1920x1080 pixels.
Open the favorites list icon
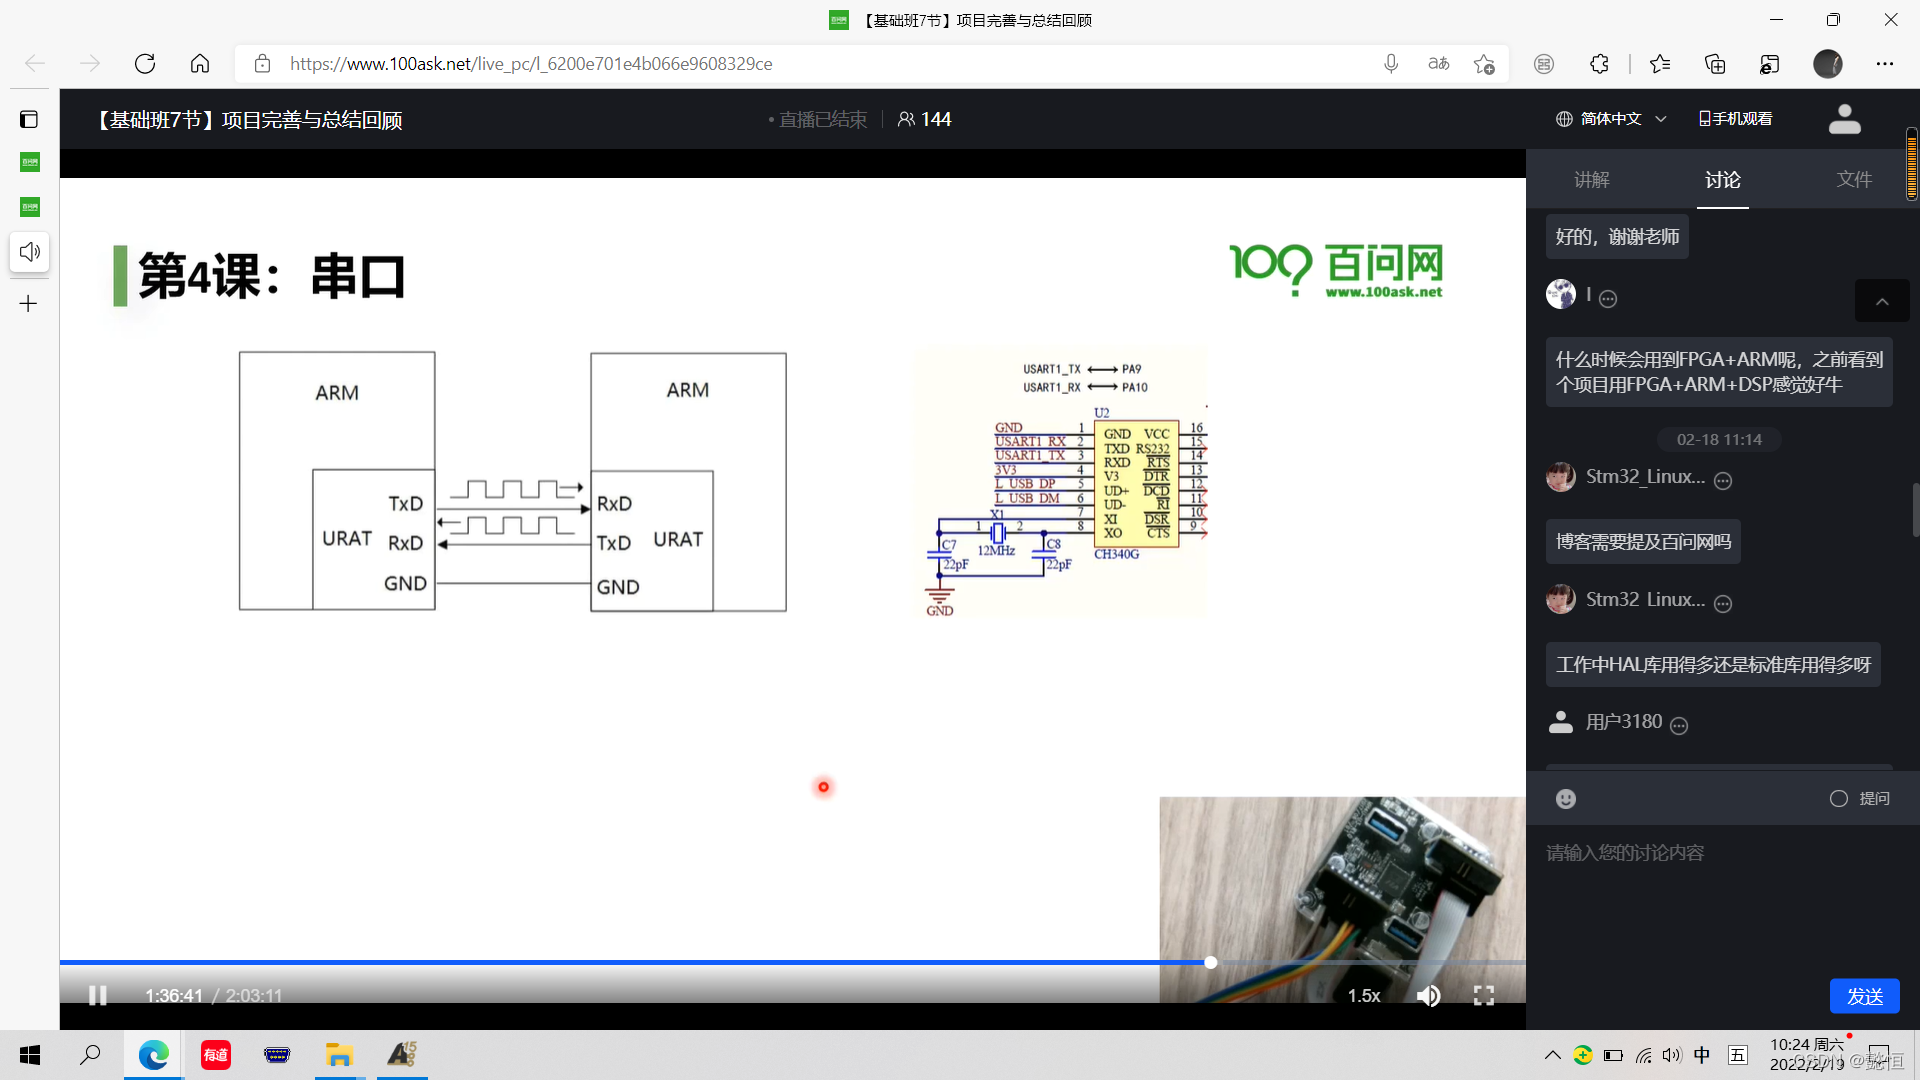tap(1660, 64)
